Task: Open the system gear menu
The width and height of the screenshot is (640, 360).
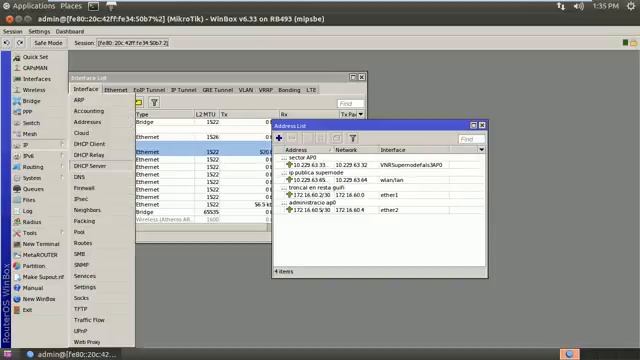Action: [x=631, y=6]
